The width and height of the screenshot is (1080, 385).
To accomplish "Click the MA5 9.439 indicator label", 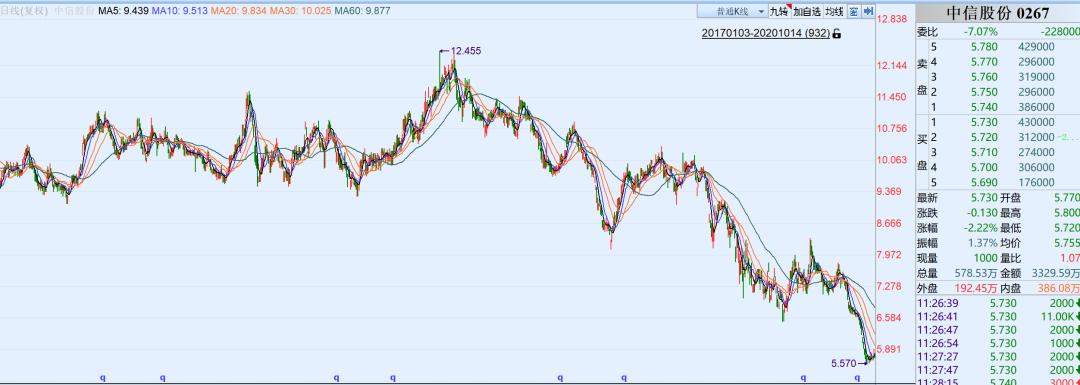I will click(x=123, y=11).
